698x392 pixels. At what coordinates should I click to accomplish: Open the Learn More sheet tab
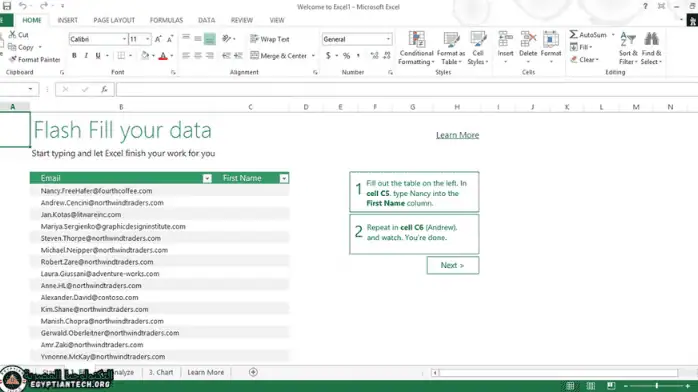pos(206,372)
